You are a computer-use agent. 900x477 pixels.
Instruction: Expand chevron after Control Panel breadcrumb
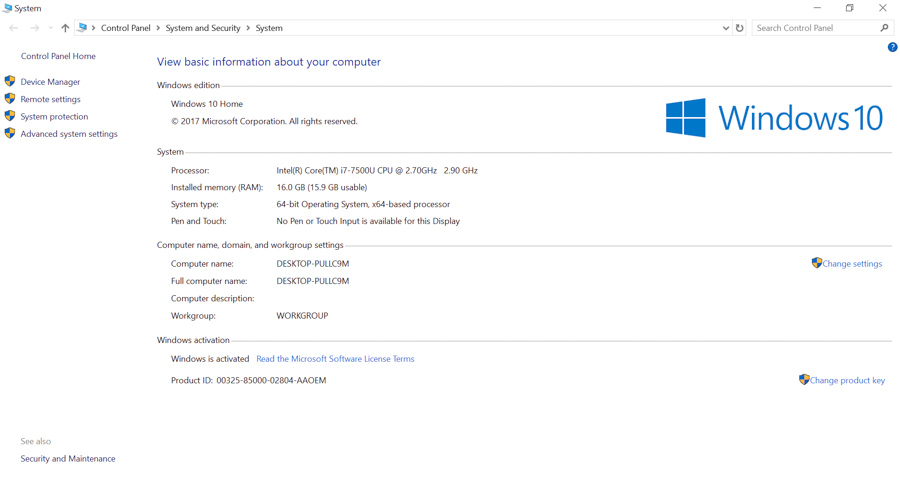[158, 28]
